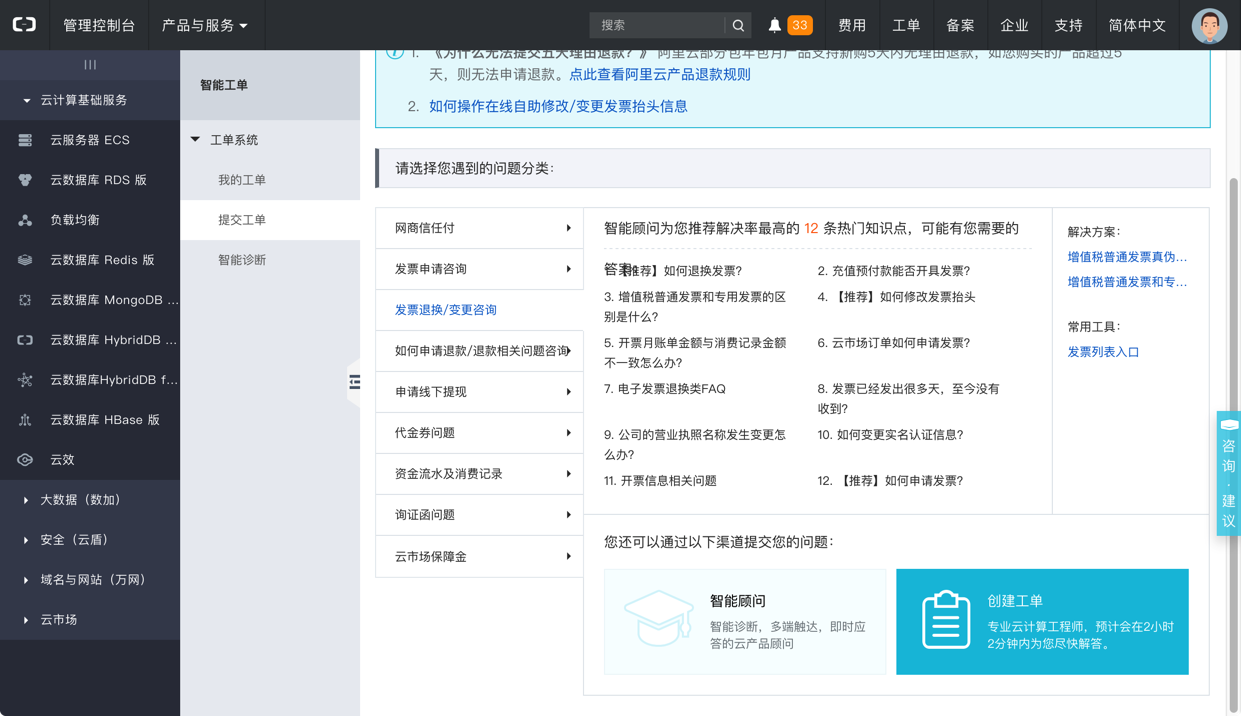Expand the 代金券问题 category
Image resolution: width=1241 pixels, height=716 pixels.
coord(479,433)
